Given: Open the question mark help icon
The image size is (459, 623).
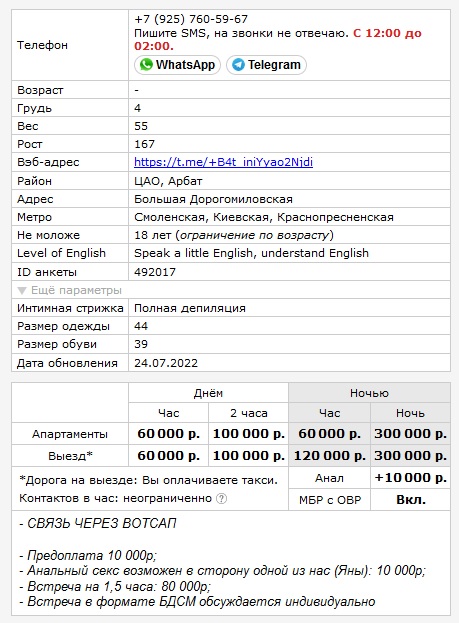Looking at the screenshot, I should (221, 498).
